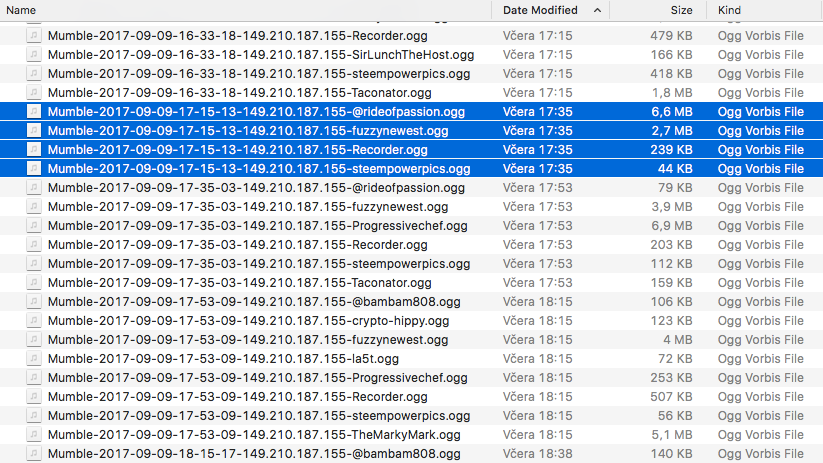Click icon of 17-35-03 Taconator.ogg file
The height and width of the screenshot is (463, 823).
(x=34, y=282)
